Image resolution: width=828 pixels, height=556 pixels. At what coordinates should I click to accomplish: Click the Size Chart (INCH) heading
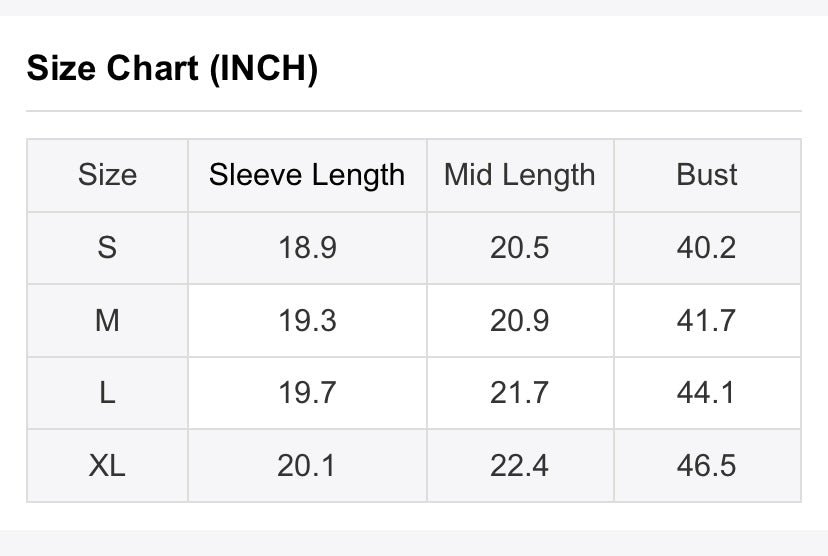click(172, 69)
